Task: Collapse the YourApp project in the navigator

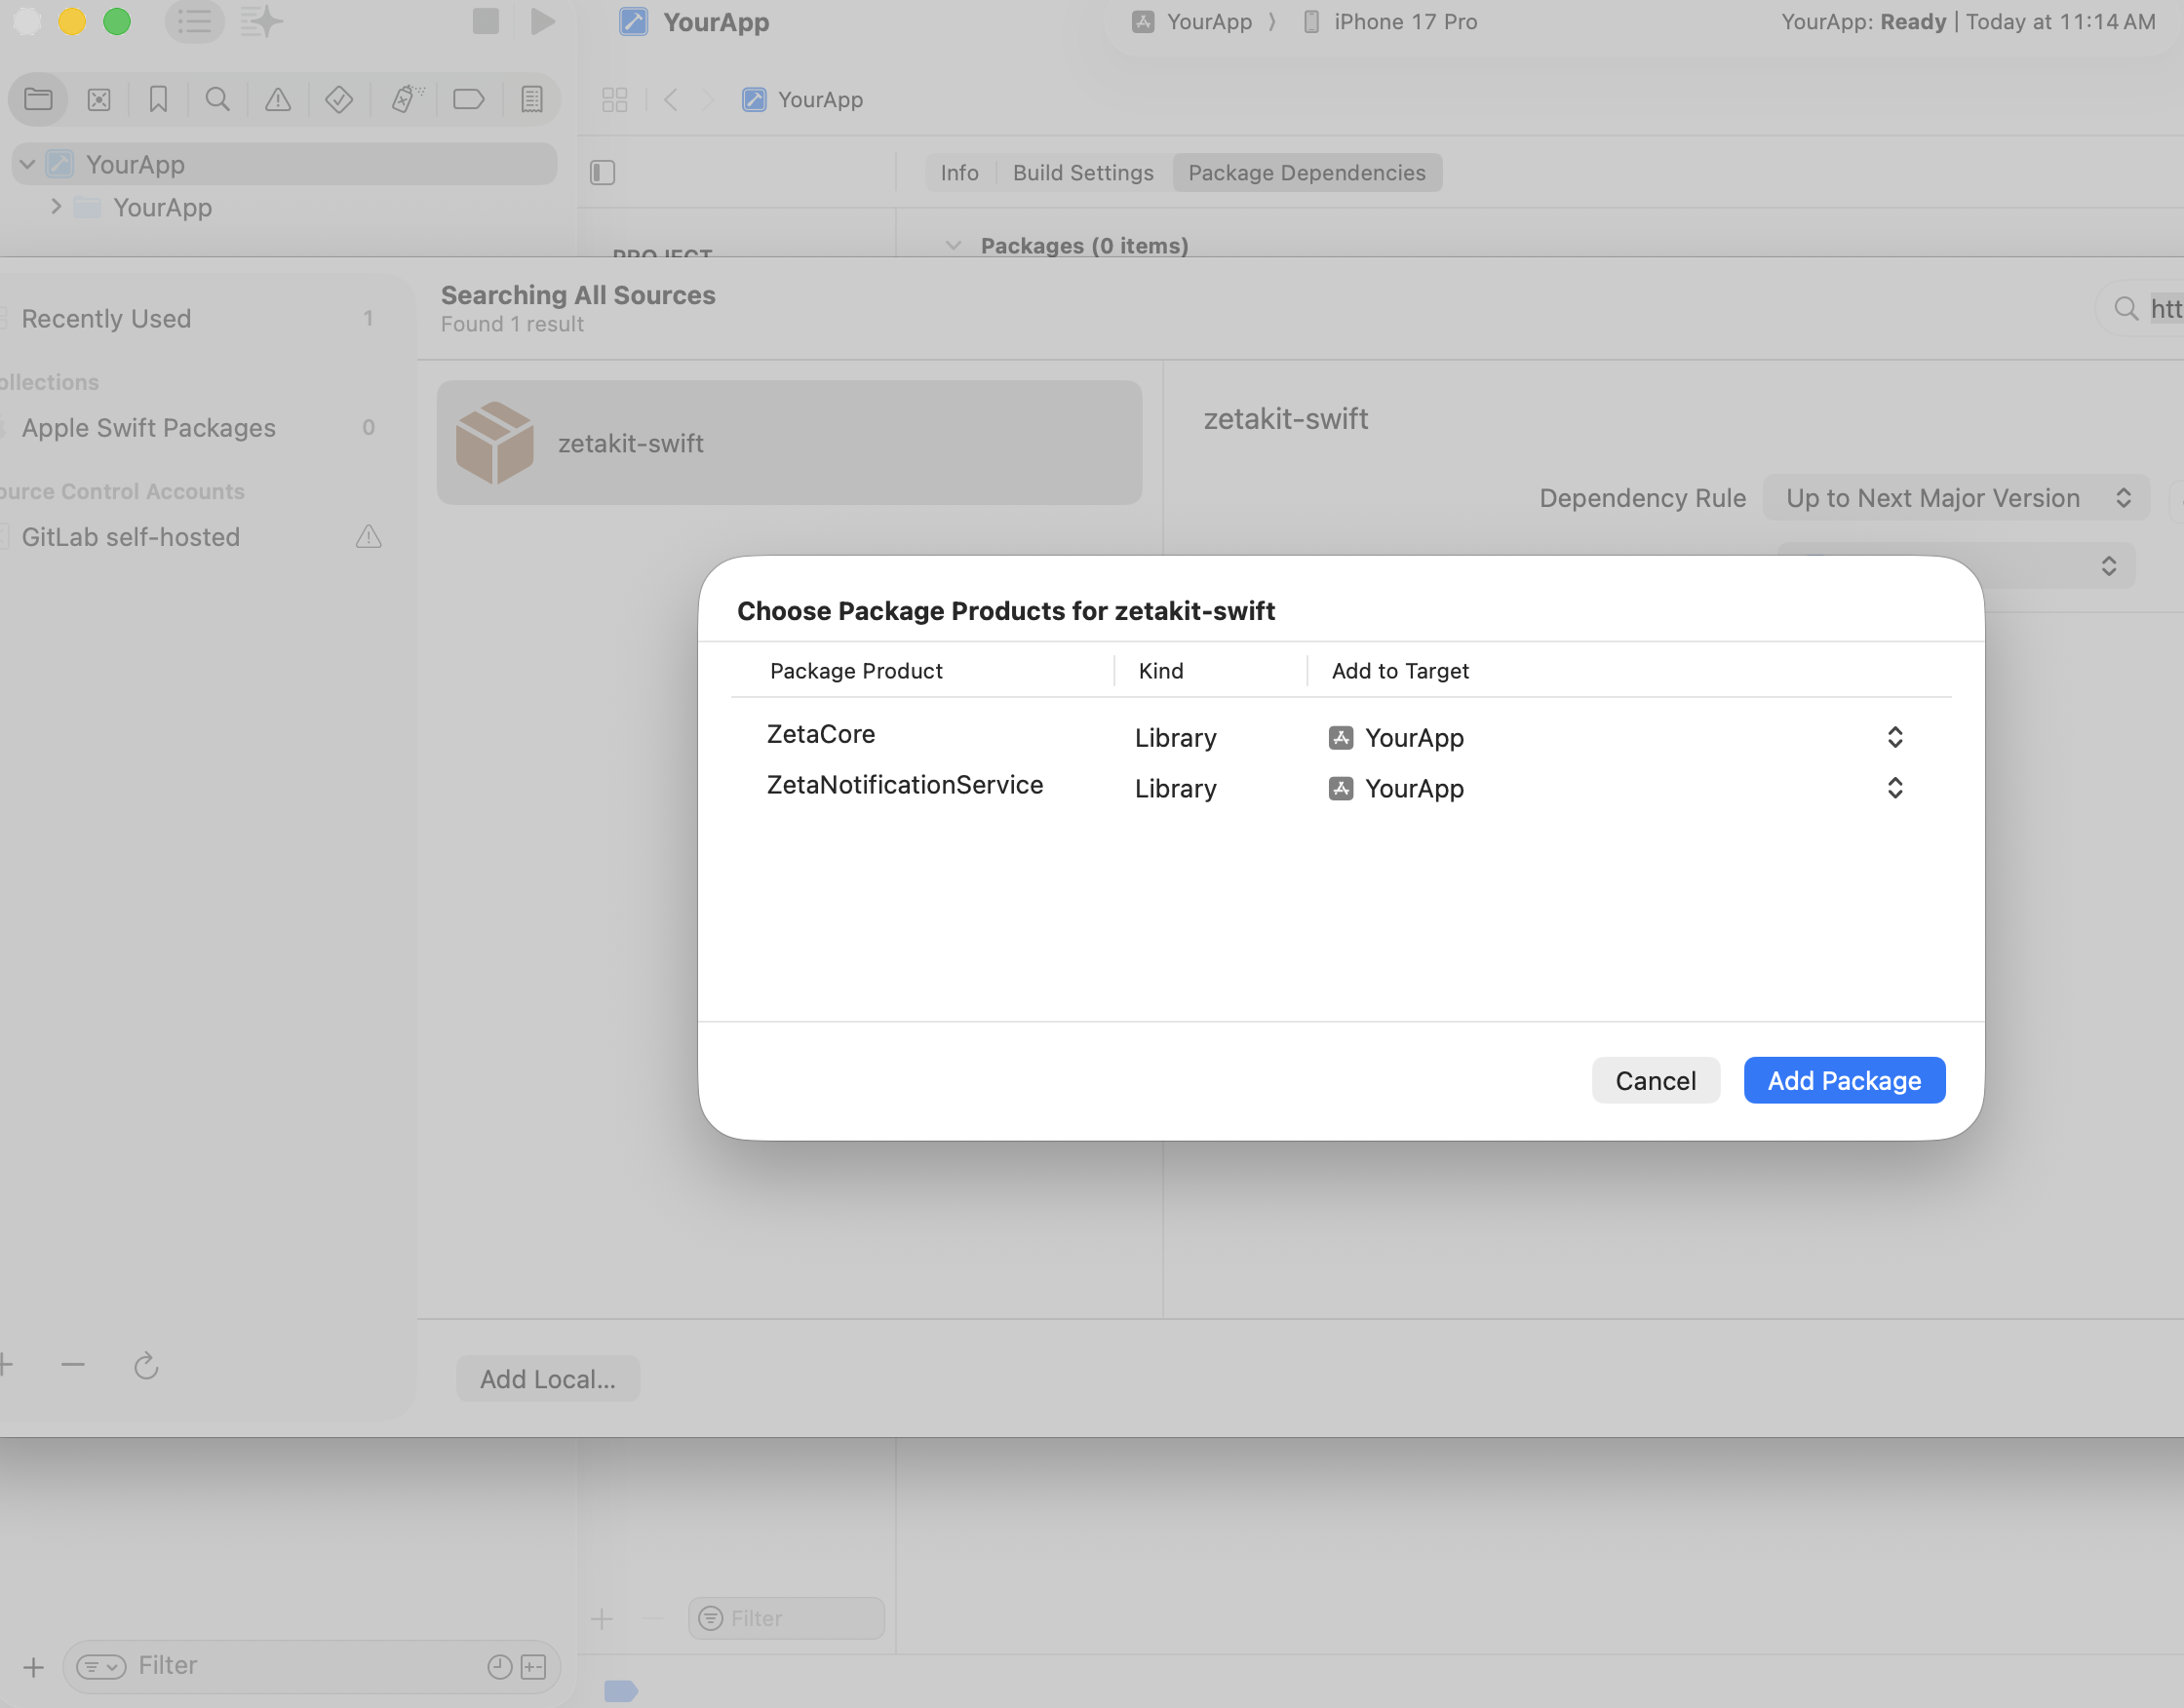Action: pyautogui.click(x=27, y=163)
